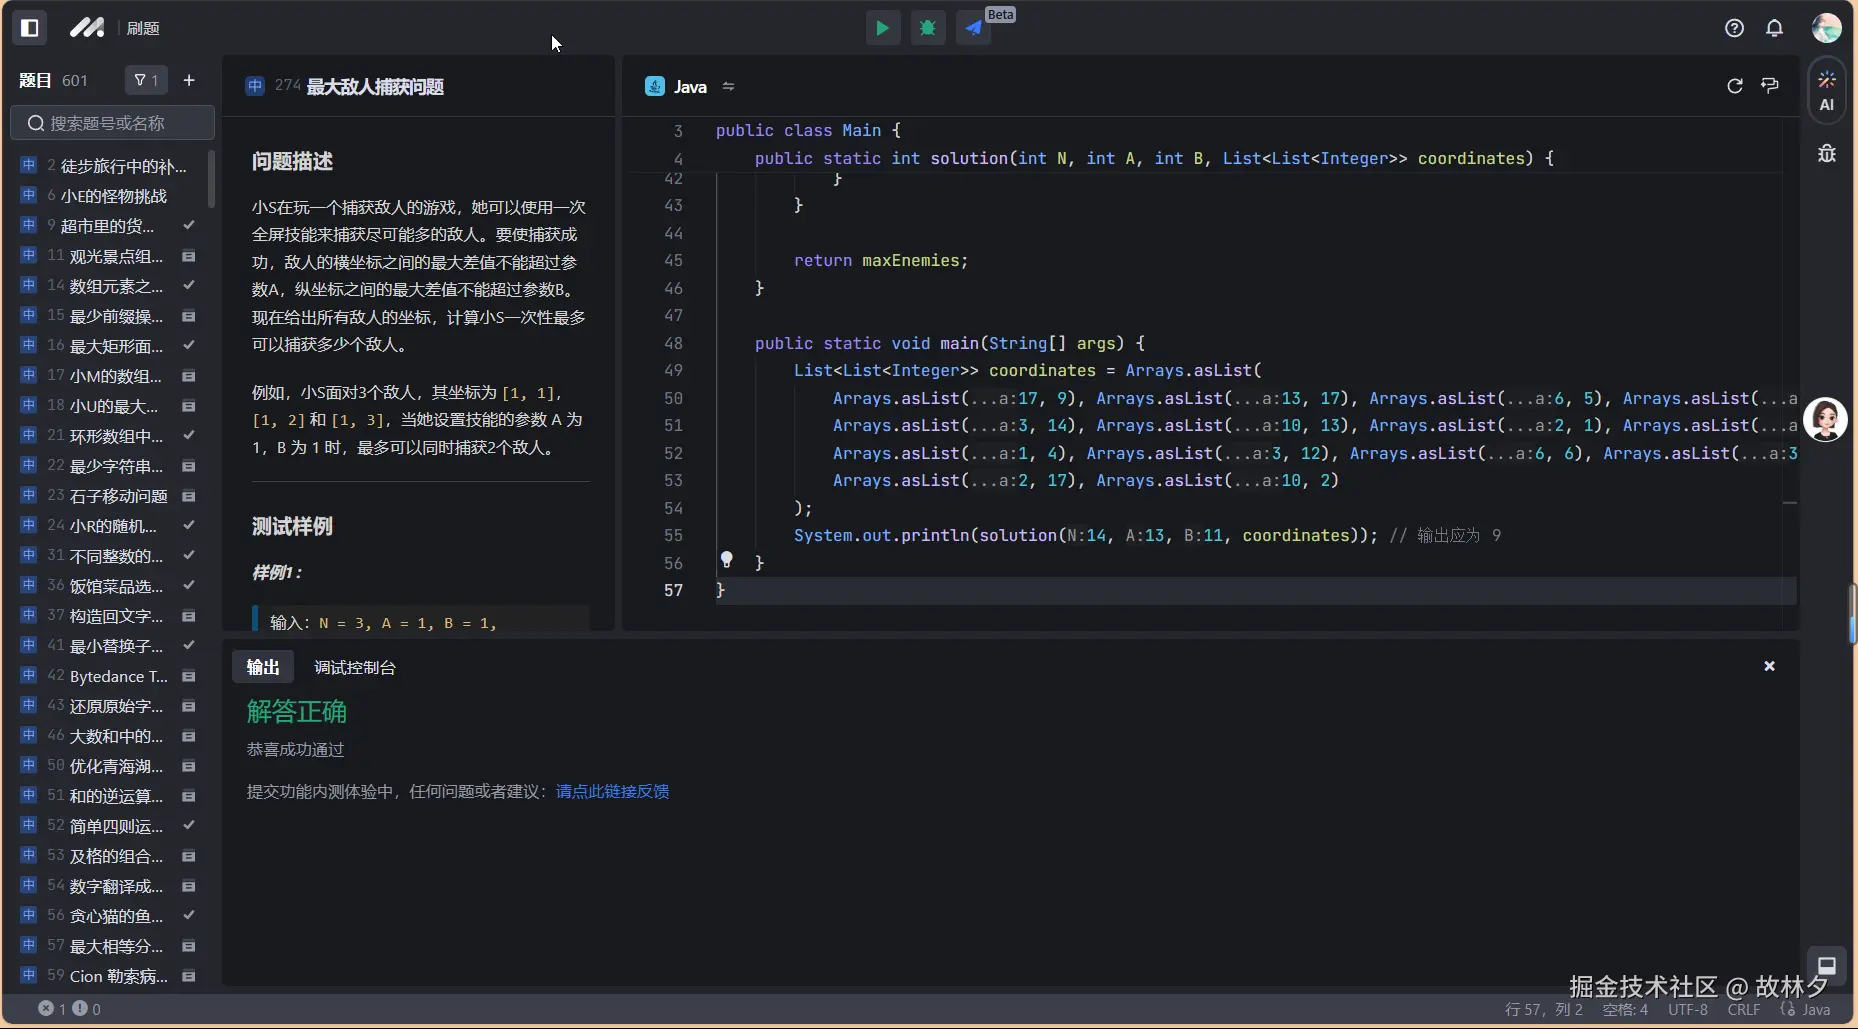Close the output panel

coord(1769,666)
